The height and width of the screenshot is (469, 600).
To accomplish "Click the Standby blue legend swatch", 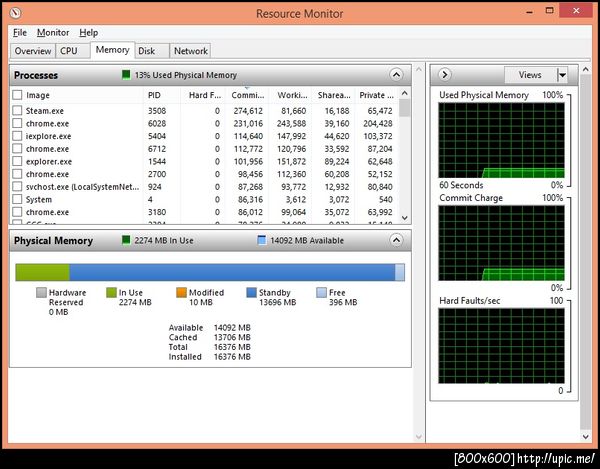I will pos(251,293).
